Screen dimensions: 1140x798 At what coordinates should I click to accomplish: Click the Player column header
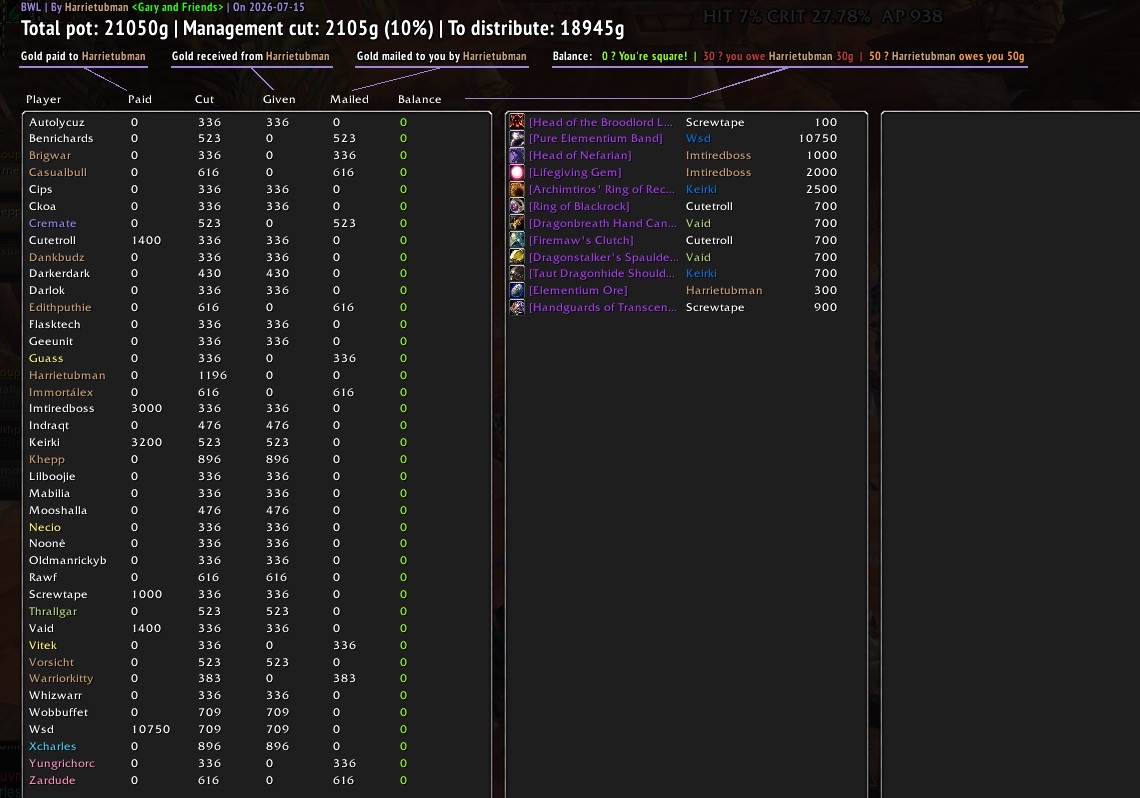[x=44, y=99]
